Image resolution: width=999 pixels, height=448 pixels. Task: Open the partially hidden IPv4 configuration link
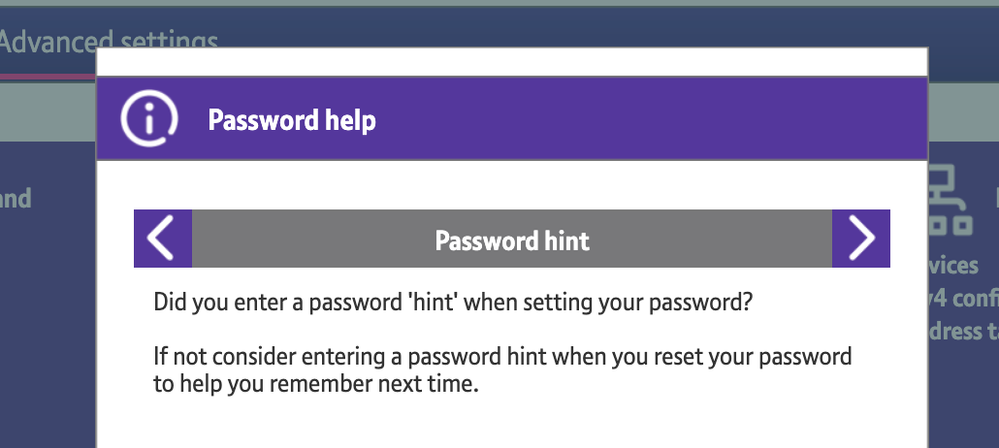[958, 298]
